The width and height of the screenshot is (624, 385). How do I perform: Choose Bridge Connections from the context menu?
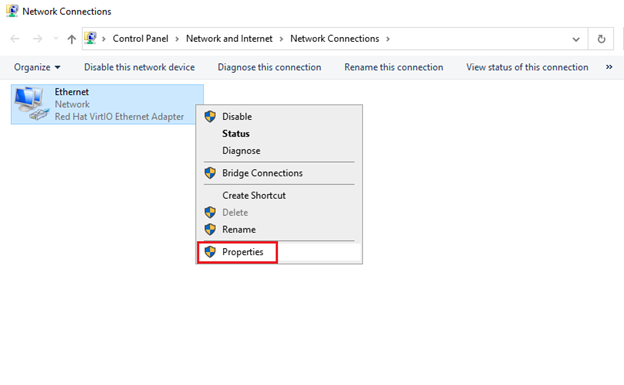click(279, 173)
